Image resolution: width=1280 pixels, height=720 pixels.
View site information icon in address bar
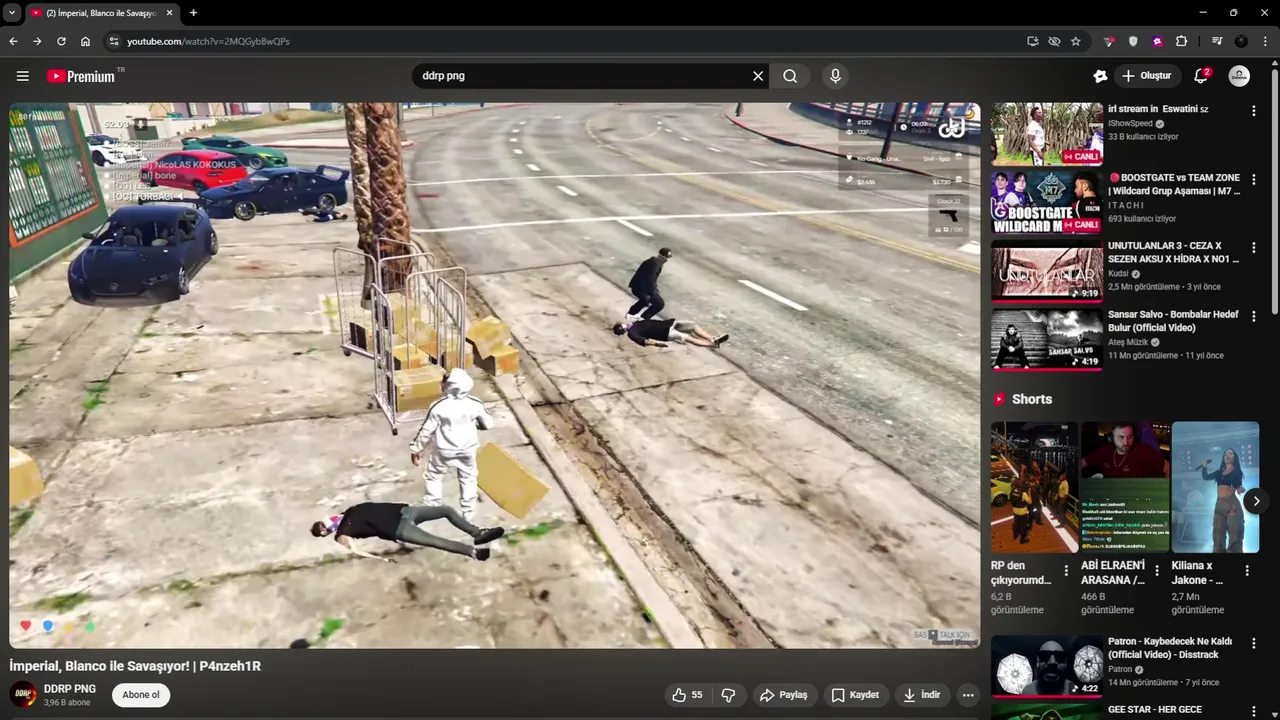(x=114, y=41)
